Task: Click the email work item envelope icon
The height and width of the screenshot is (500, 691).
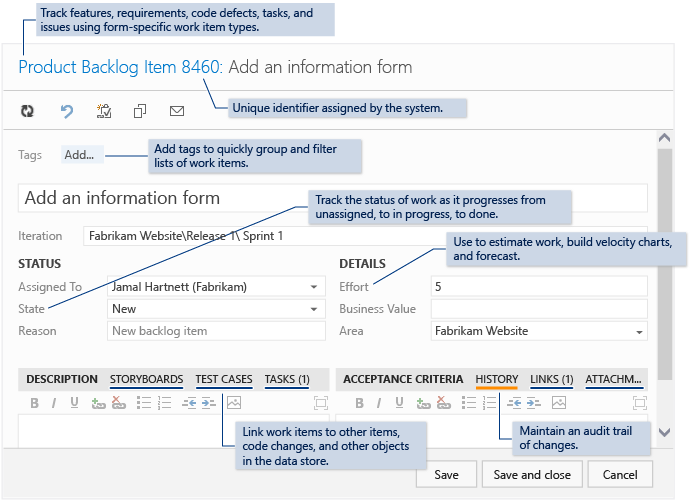Action: pyautogui.click(x=177, y=111)
